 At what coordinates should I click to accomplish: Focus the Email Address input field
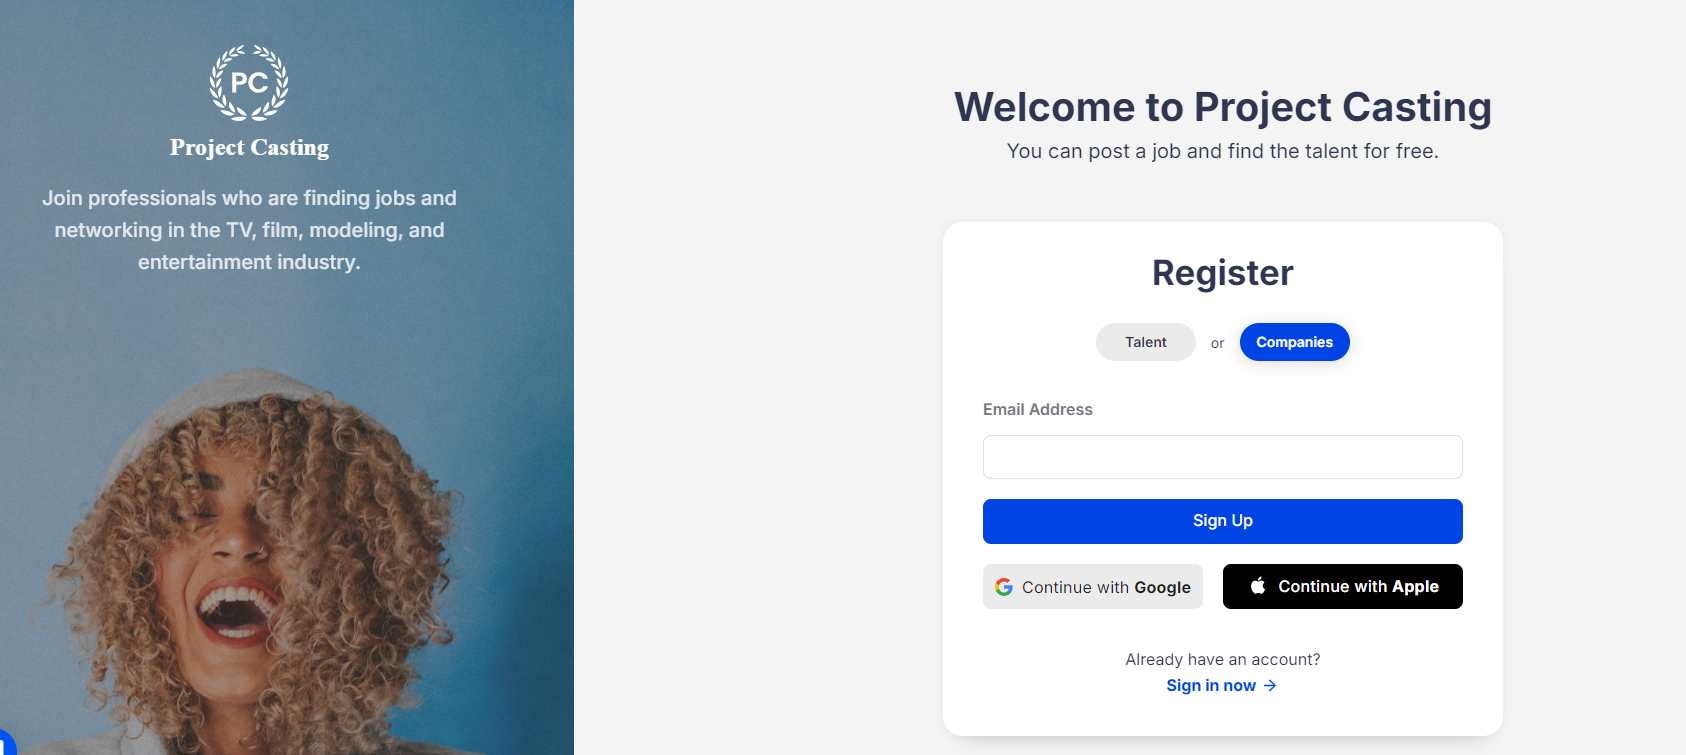point(1222,457)
